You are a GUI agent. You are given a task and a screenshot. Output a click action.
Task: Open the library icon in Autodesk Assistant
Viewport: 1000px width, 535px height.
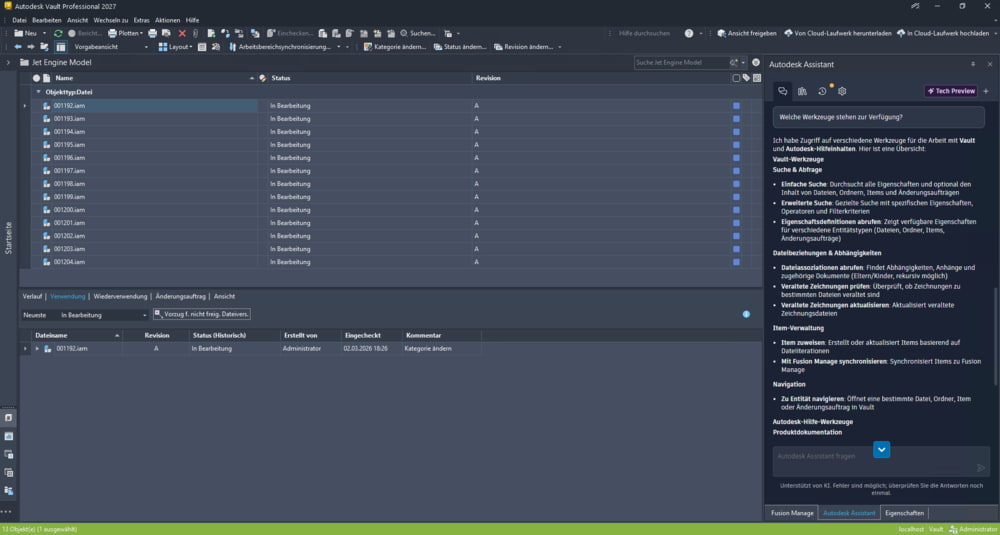[802, 91]
